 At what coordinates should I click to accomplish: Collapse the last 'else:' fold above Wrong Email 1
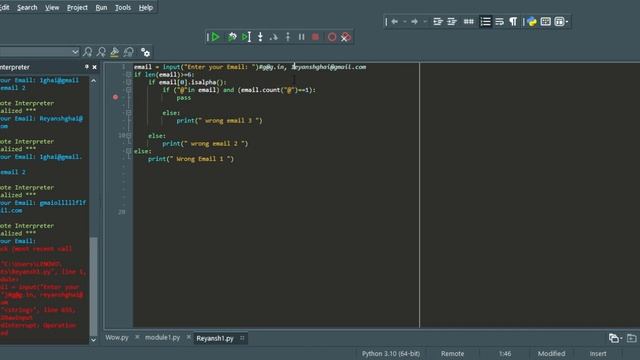coord(129,151)
